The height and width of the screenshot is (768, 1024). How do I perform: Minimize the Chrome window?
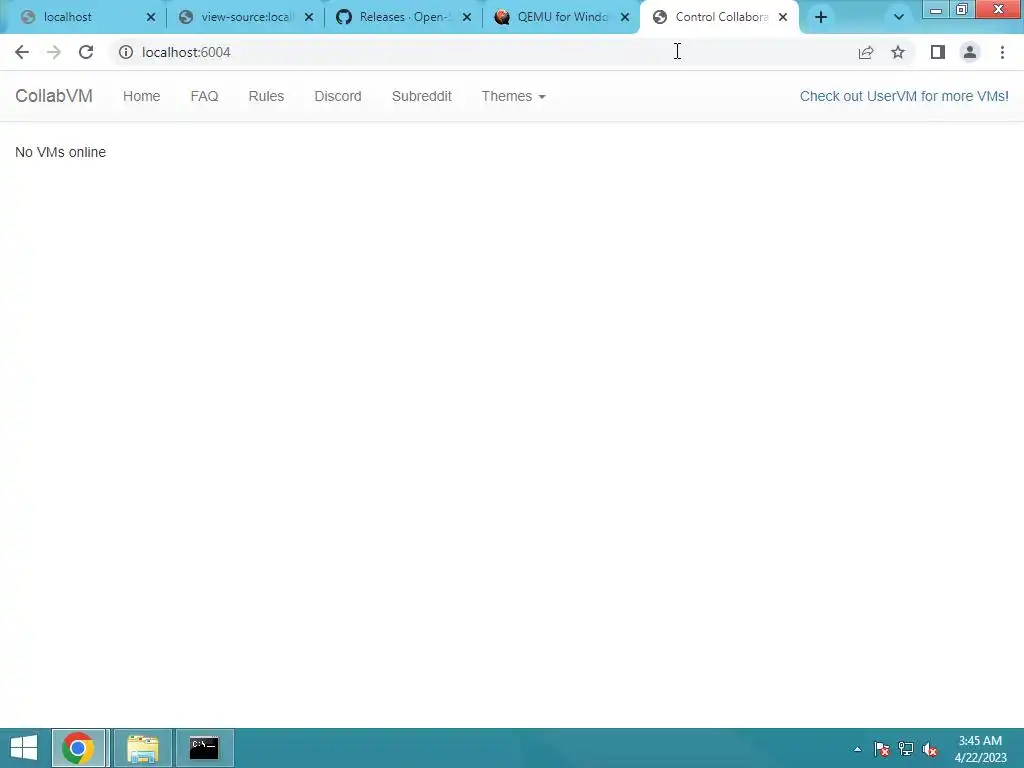tap(936, 9)
